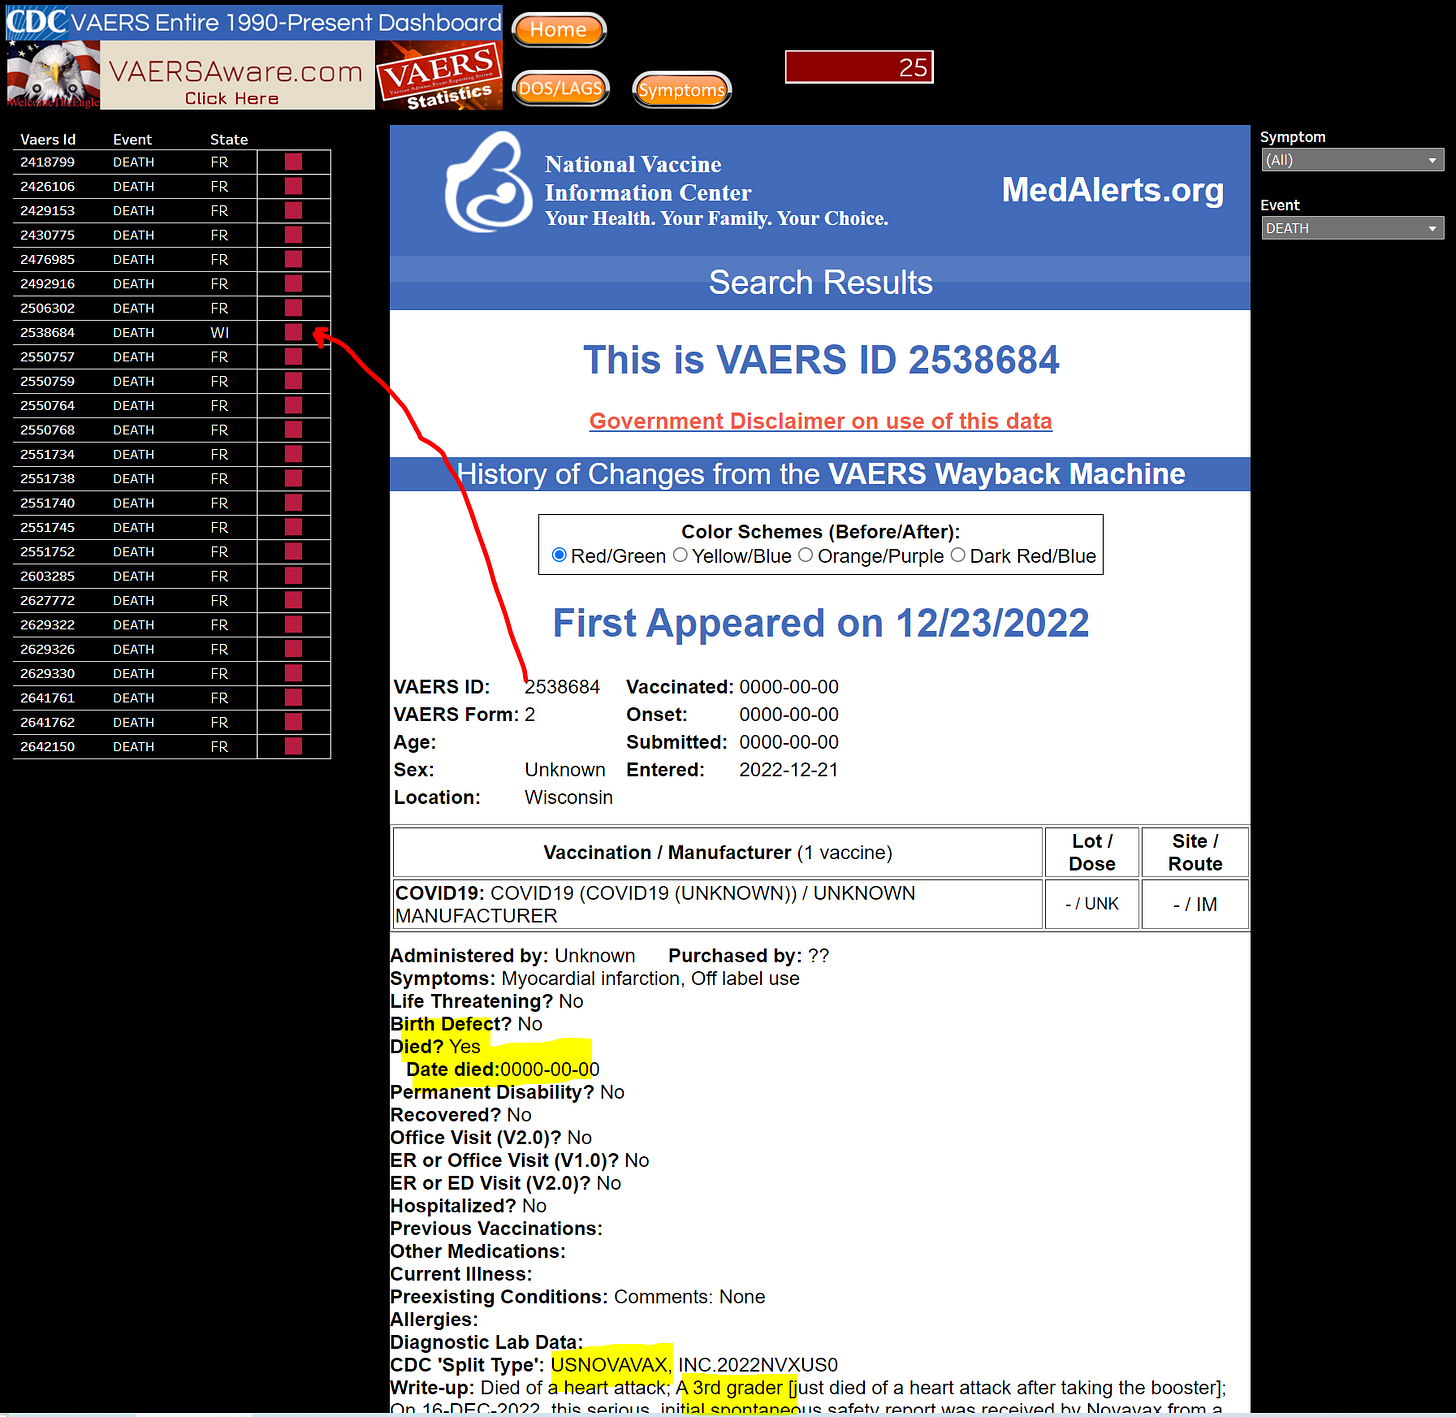This screenshot has width=1456, height=1417.
Task: Click the State column header
Action: (x=229, y=139)
